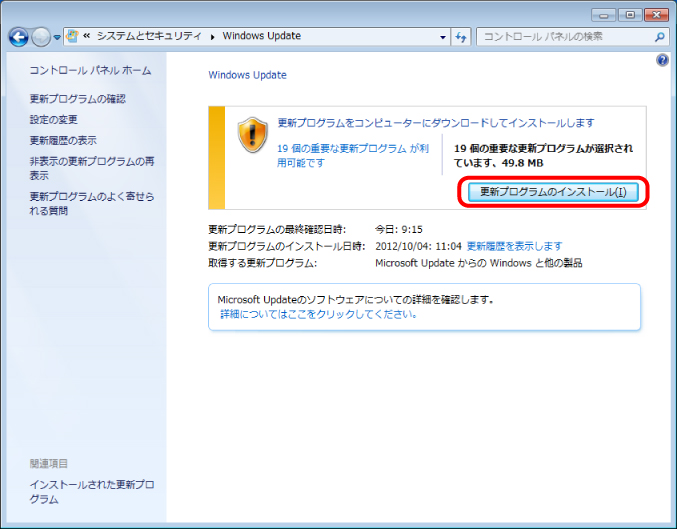Select システムとセキュリティ breadcrumb

pyautogui.click(x=149, y=36)
